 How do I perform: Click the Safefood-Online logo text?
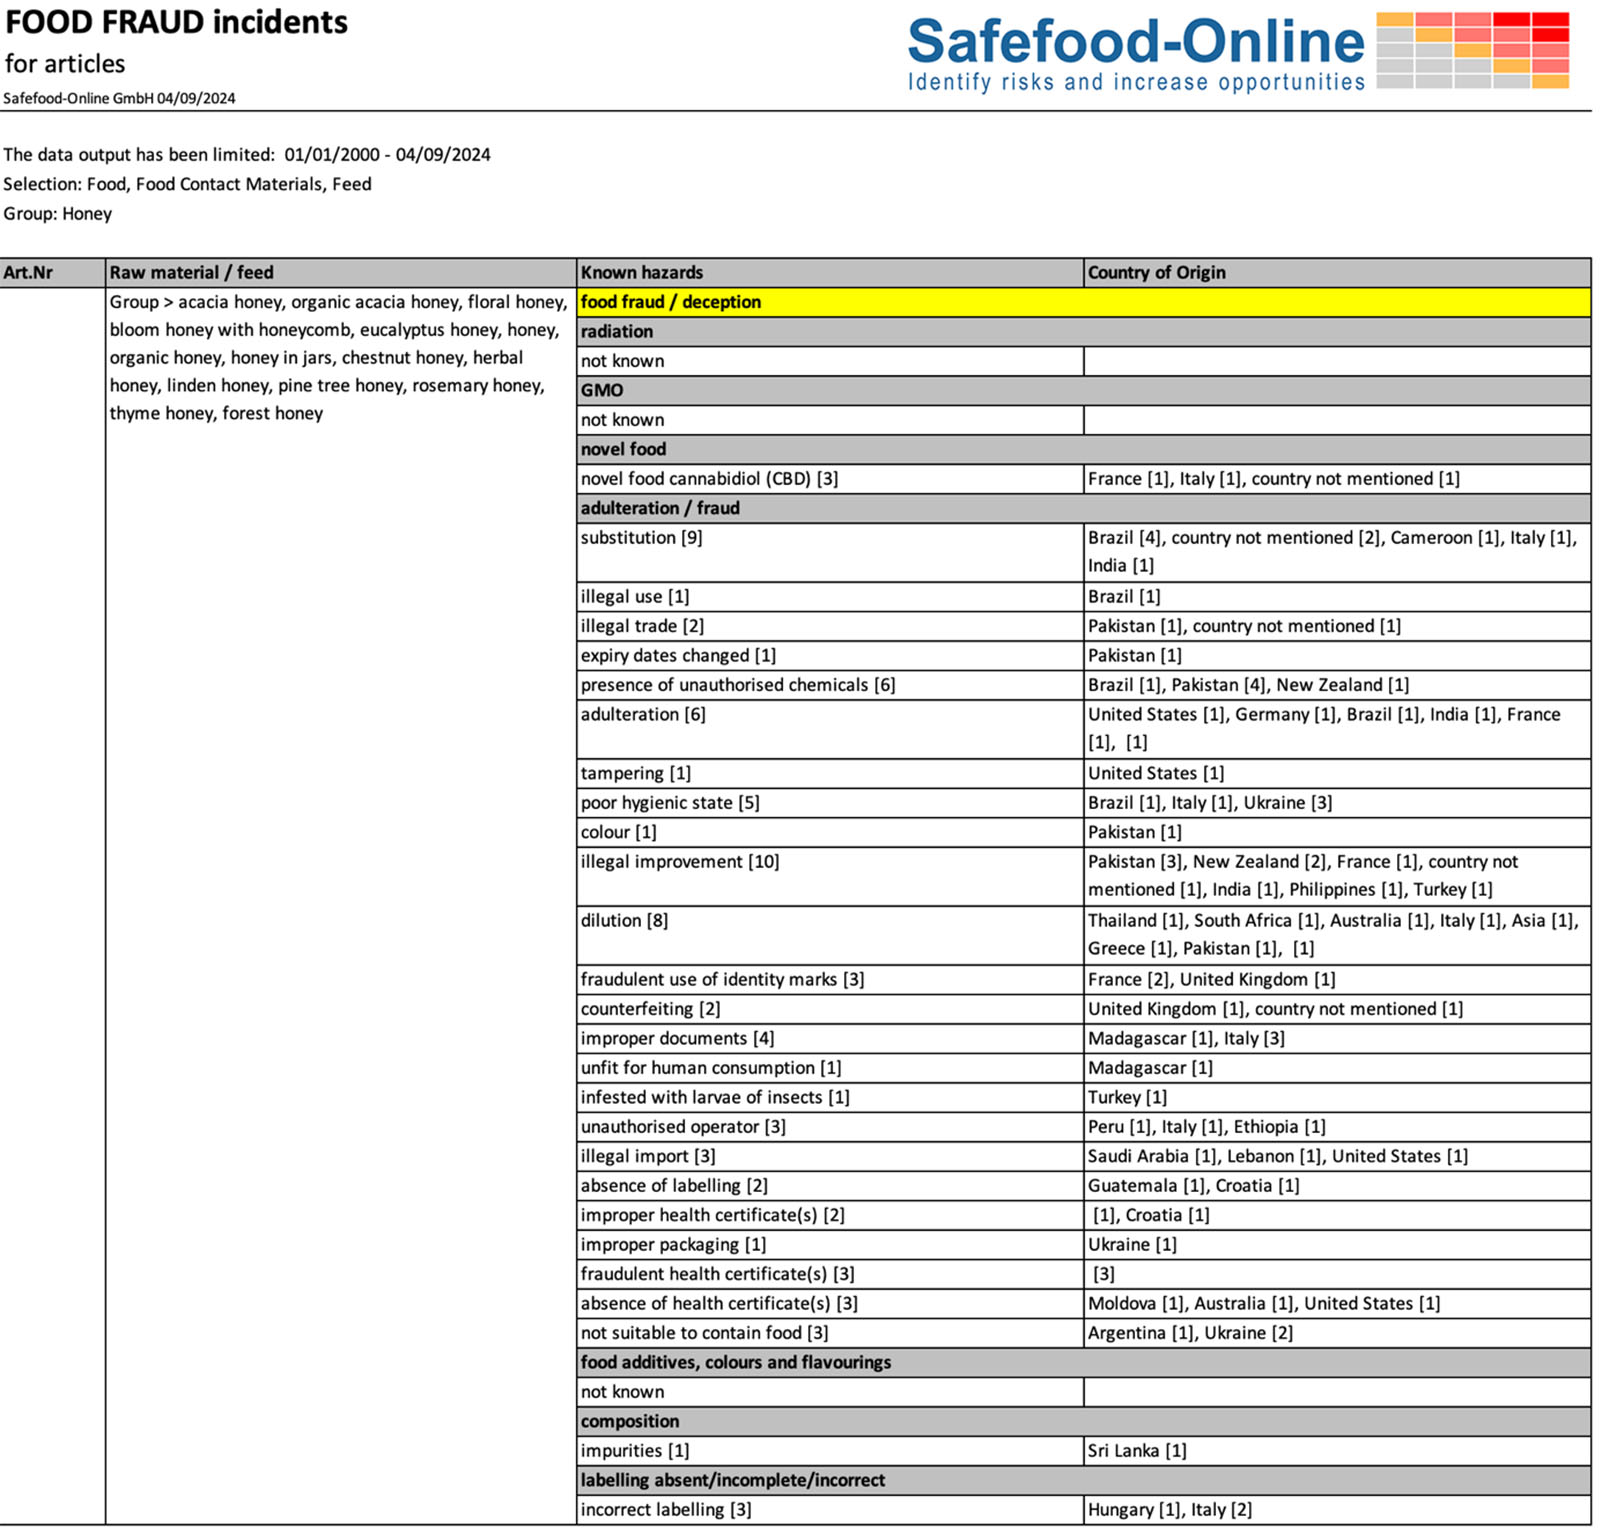tap(1135, 42)
